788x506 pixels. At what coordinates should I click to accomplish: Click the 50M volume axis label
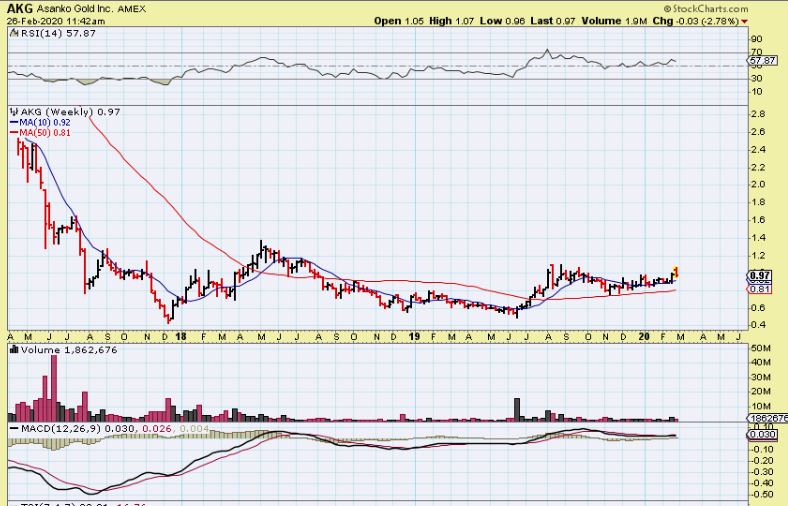tap(760, 348)
